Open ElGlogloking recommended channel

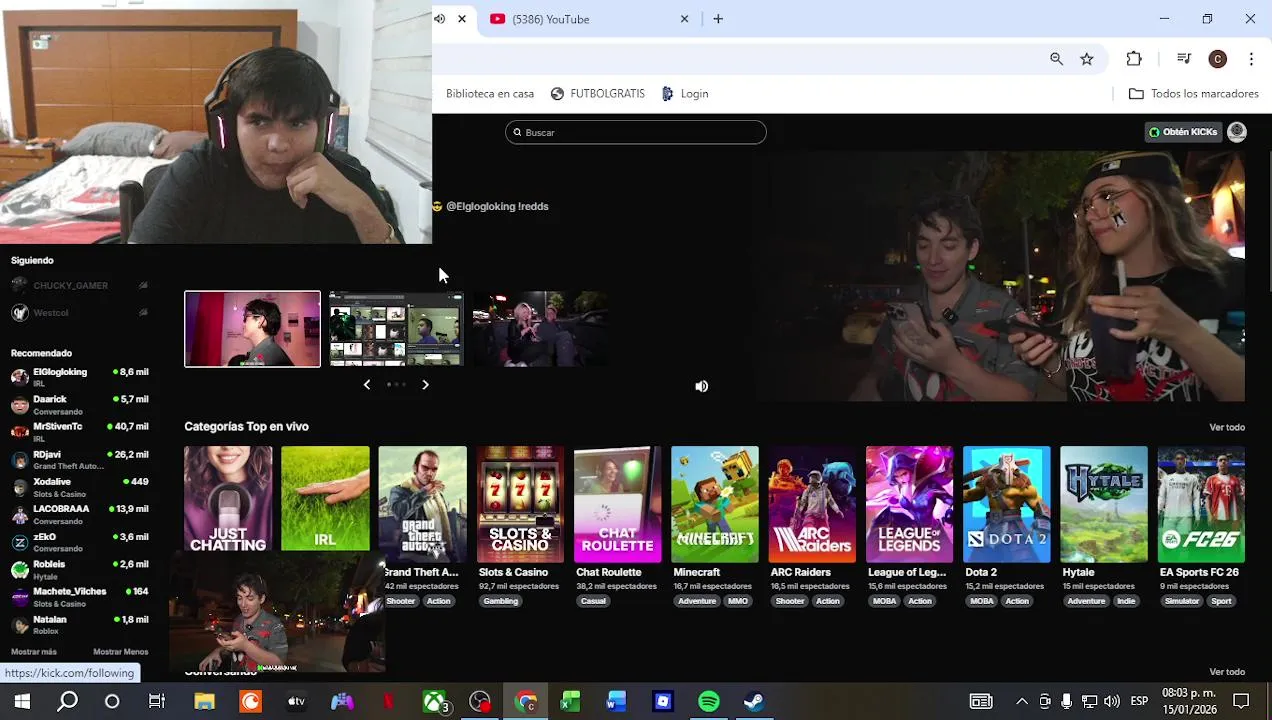tap(80, 377)
